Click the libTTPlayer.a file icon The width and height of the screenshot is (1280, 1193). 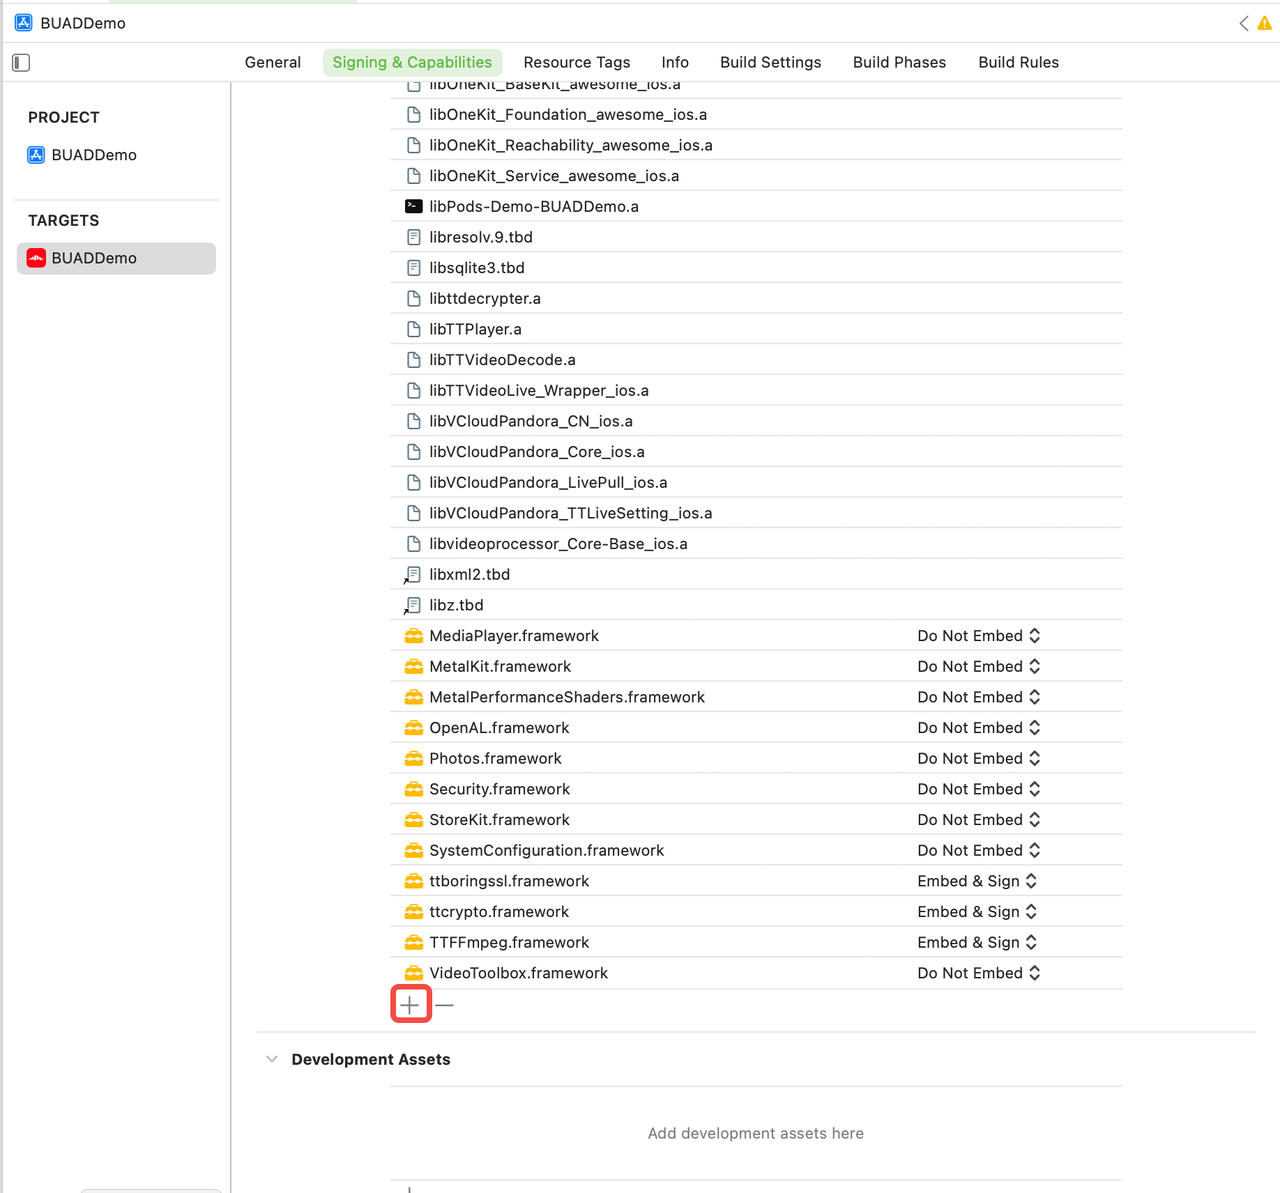coord(413,329)
